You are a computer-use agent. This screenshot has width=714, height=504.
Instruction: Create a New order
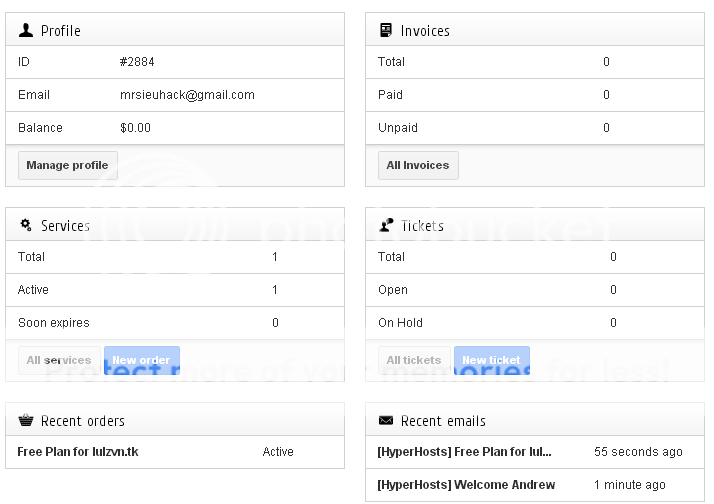point(141,360)
